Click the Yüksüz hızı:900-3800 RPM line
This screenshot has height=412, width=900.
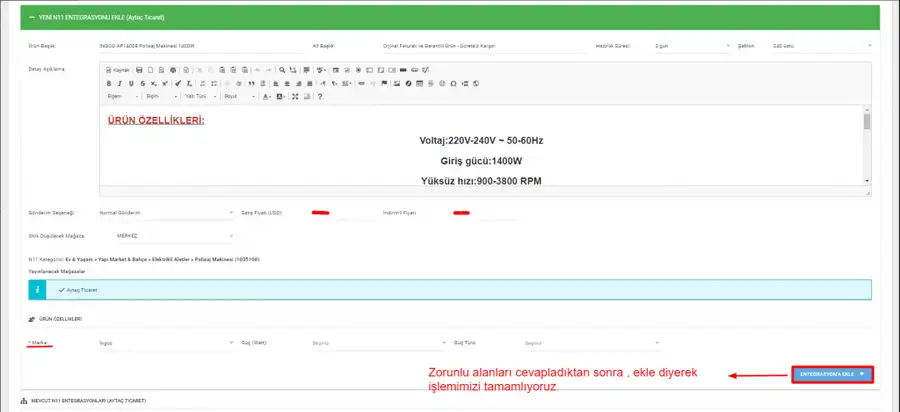pos(481,181)
